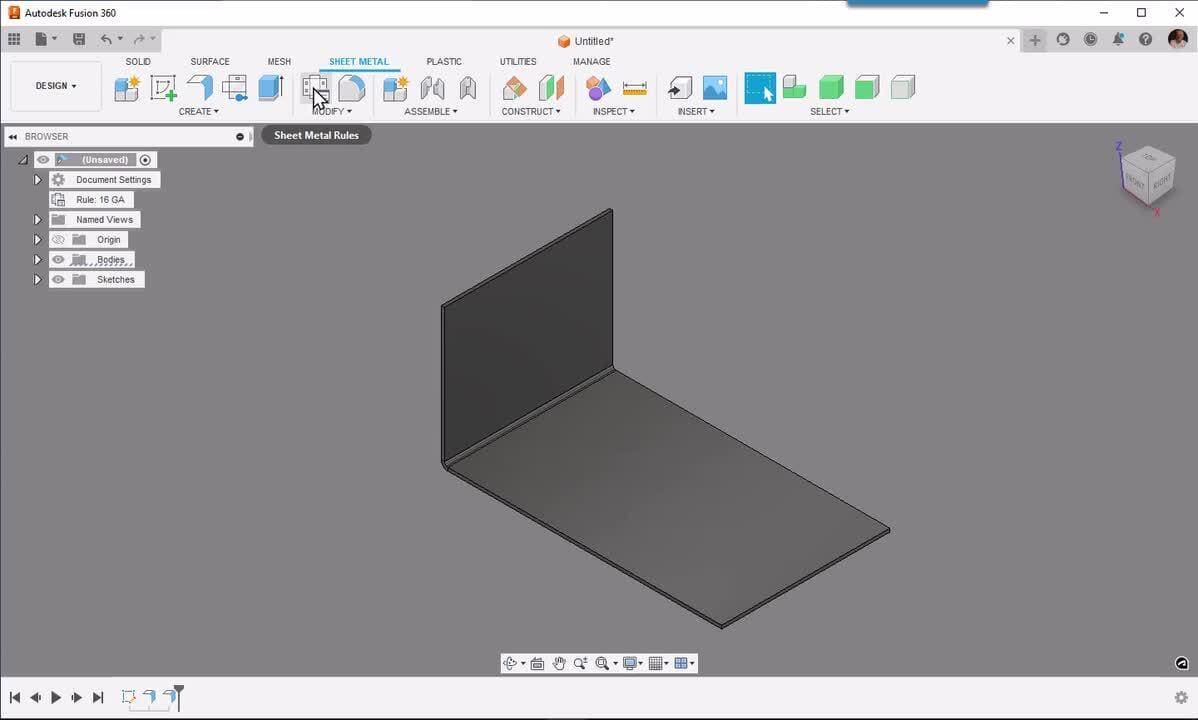Viewport: 1198px width, 720px height.
Task: Hide the Bodies folder
Action: point(58,259)
